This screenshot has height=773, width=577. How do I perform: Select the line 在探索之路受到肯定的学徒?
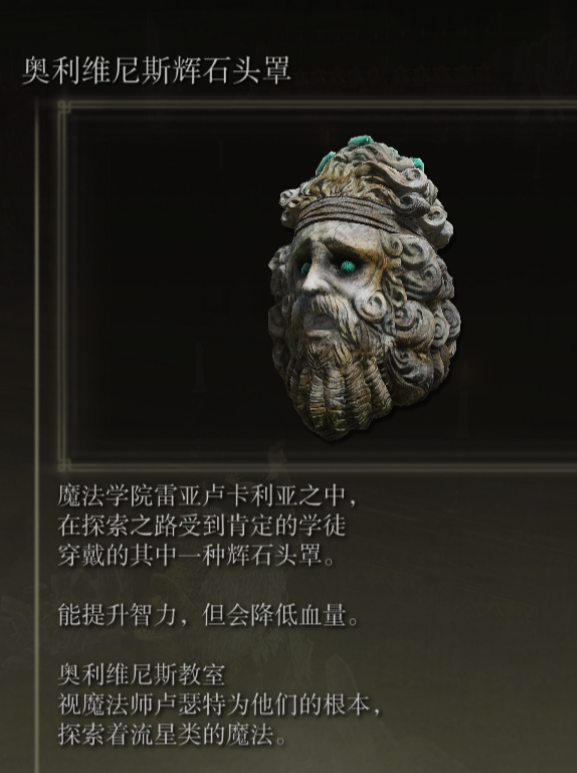pos(202,526)
